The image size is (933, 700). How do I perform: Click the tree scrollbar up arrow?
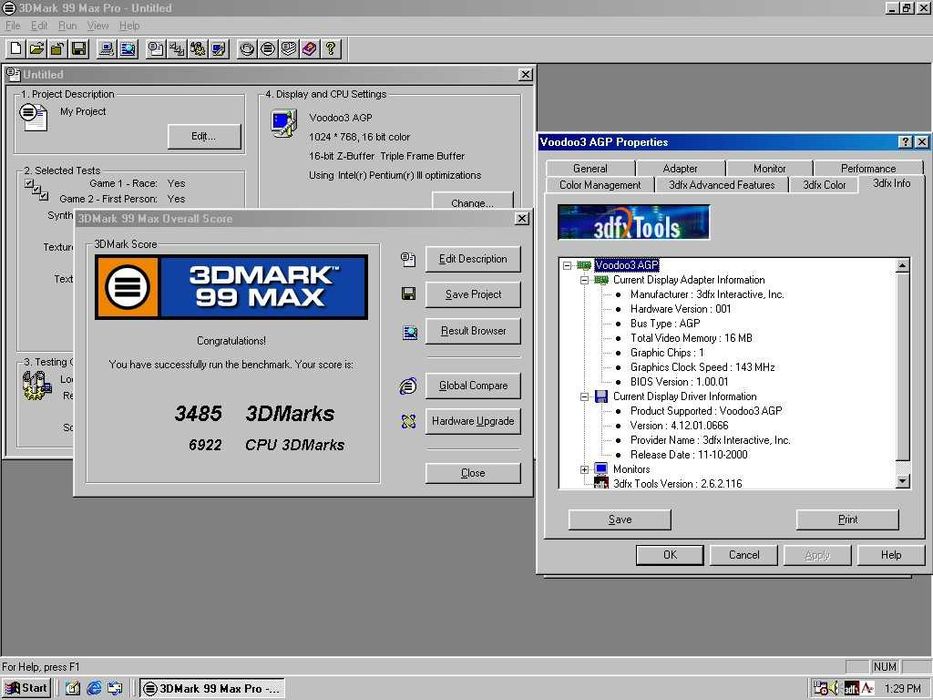click(903, 265)
